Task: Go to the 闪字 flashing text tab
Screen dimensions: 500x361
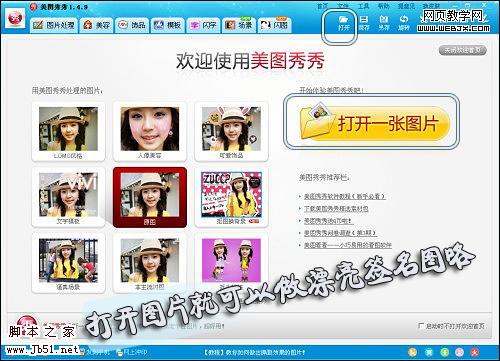Action: pyautogui.click(x=203, y=25)
